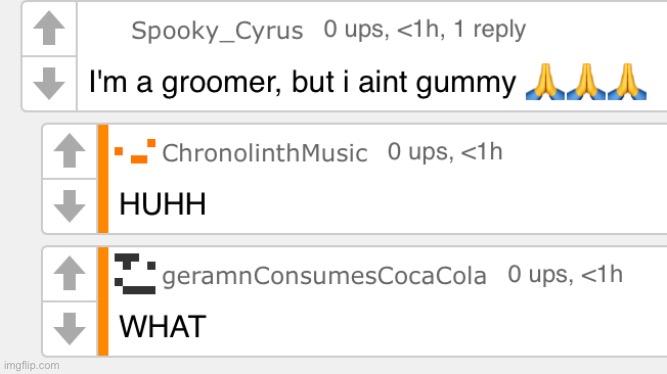This screenshot has width=667, height=374.
Task: Click the '1 reply' count text
Action: point(490,29)
